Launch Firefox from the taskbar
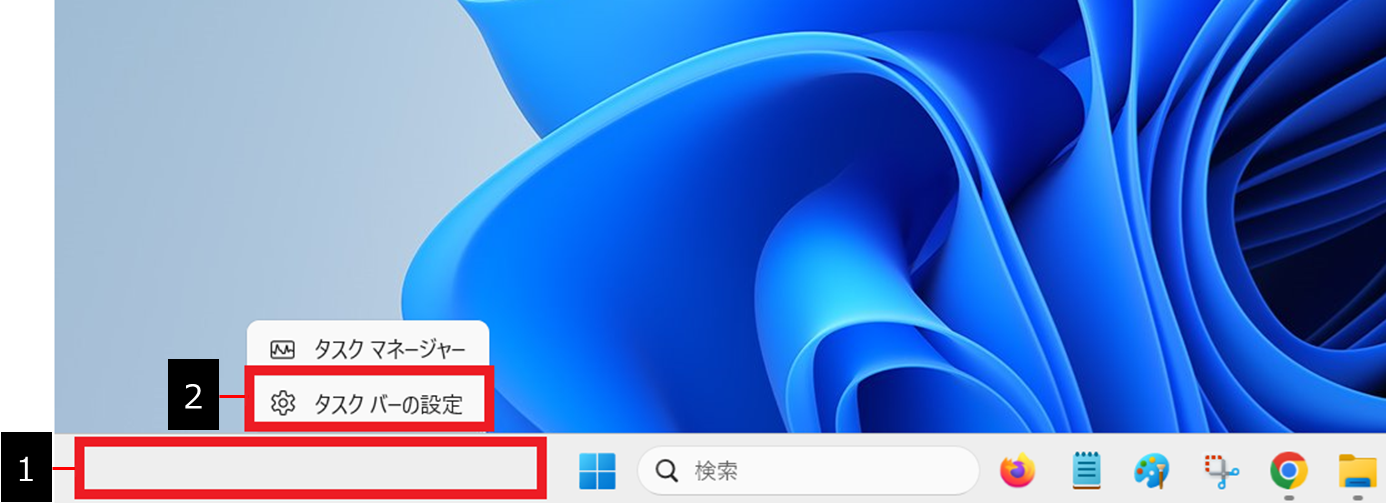 click(x=1018, y=470)
